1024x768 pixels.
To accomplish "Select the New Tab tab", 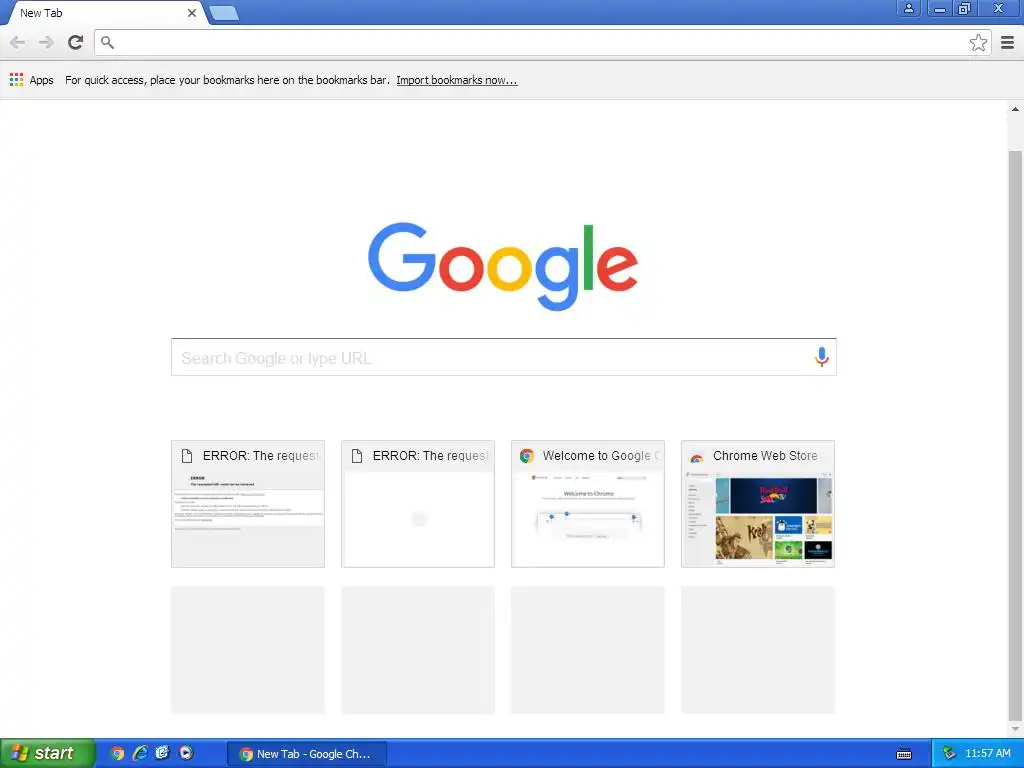I will (x=104, y=12).
